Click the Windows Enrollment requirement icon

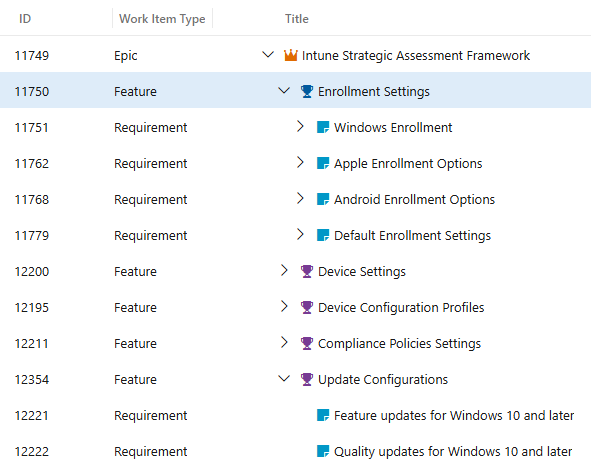pos(323,127)
